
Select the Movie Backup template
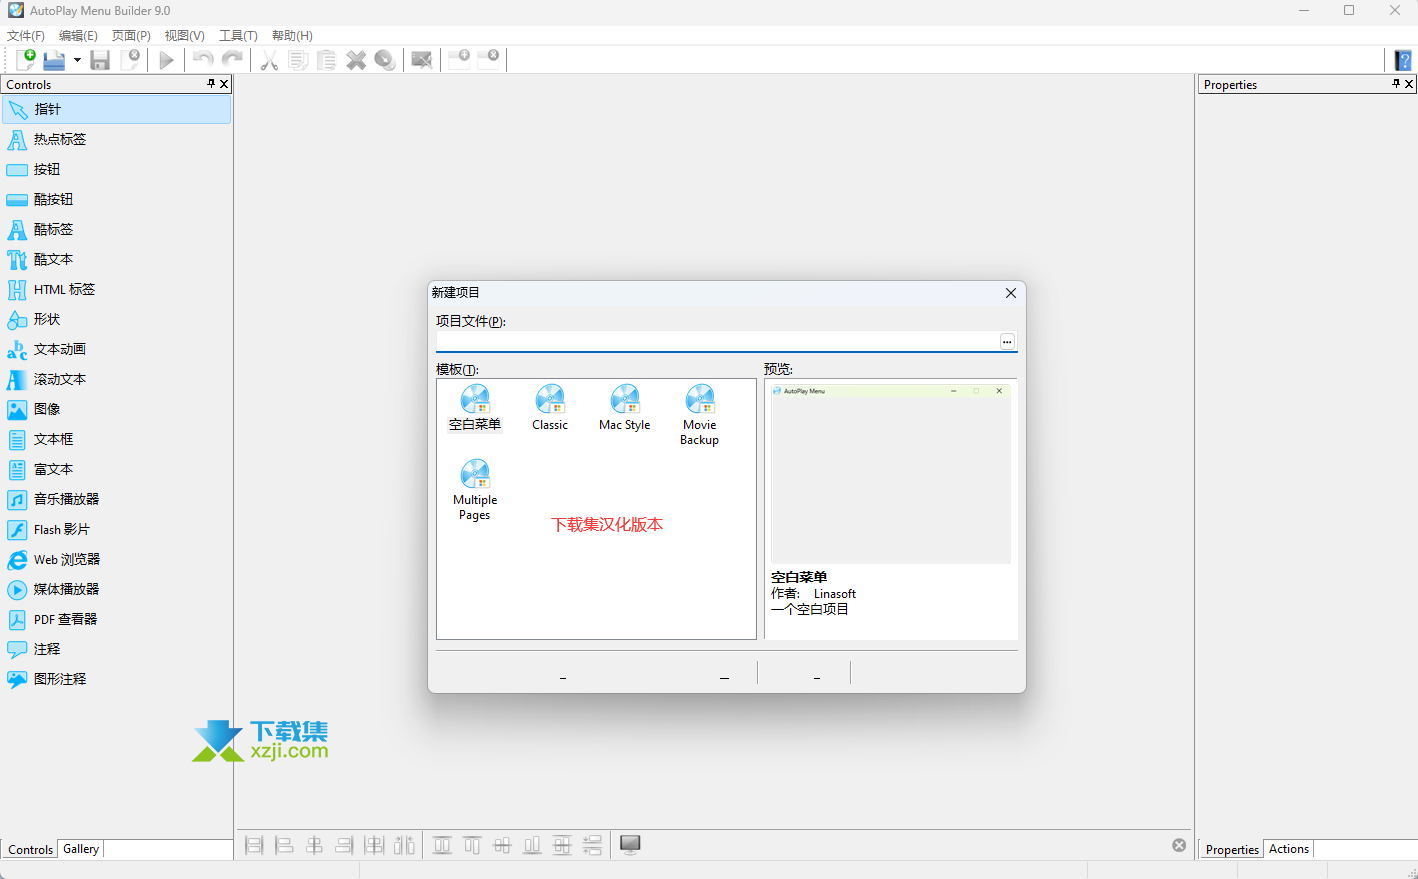tap(700, 415)
